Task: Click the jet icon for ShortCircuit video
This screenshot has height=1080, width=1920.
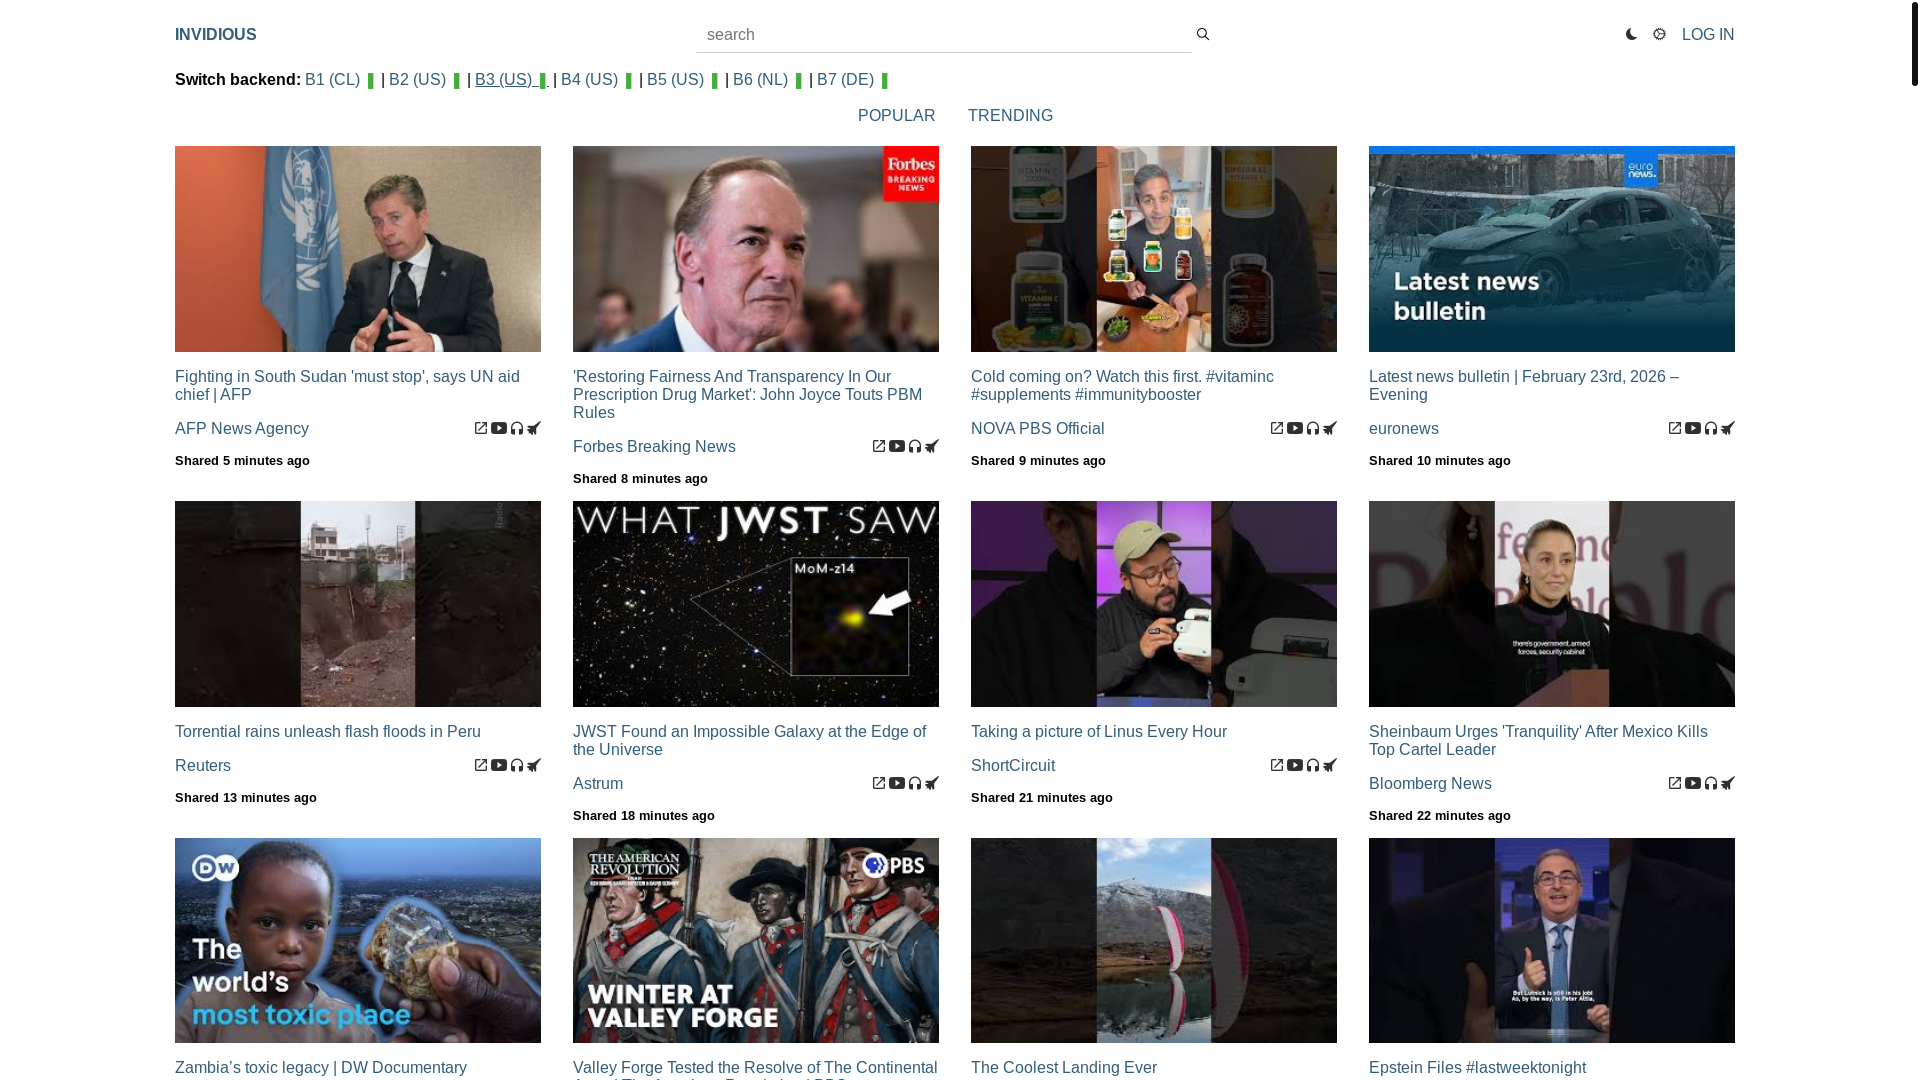Action: click(1330, 766)
